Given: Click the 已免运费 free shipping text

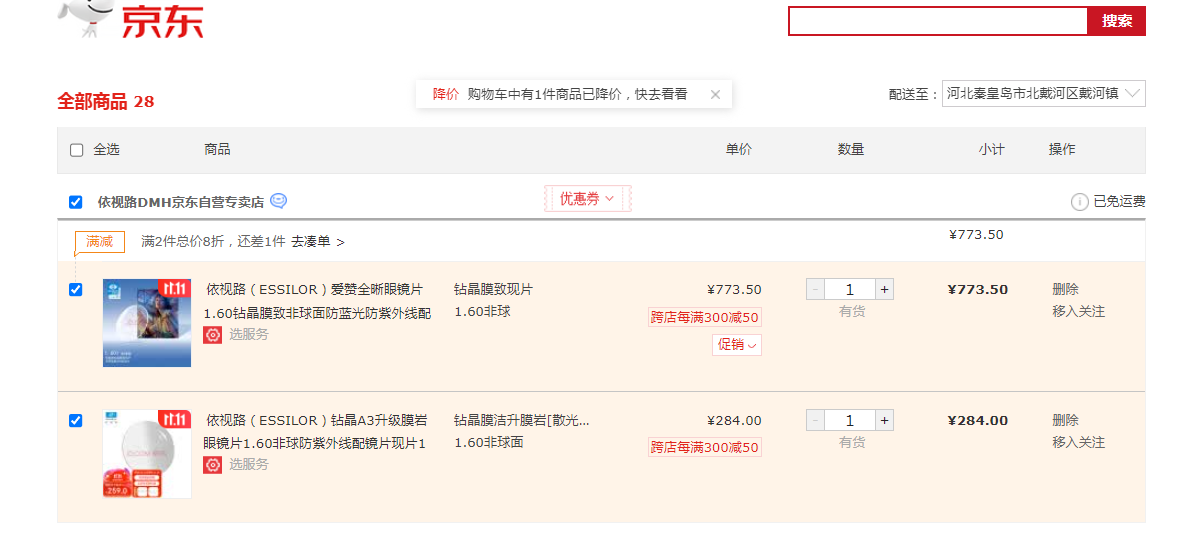Looking at the screenshot, I should tap(1119, 201).
